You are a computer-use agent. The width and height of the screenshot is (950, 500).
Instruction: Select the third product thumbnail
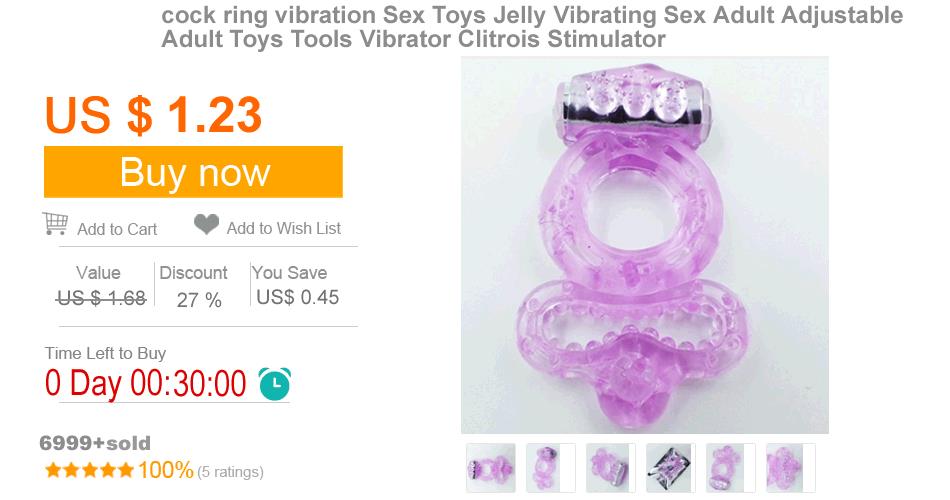(x=611, y=468)
